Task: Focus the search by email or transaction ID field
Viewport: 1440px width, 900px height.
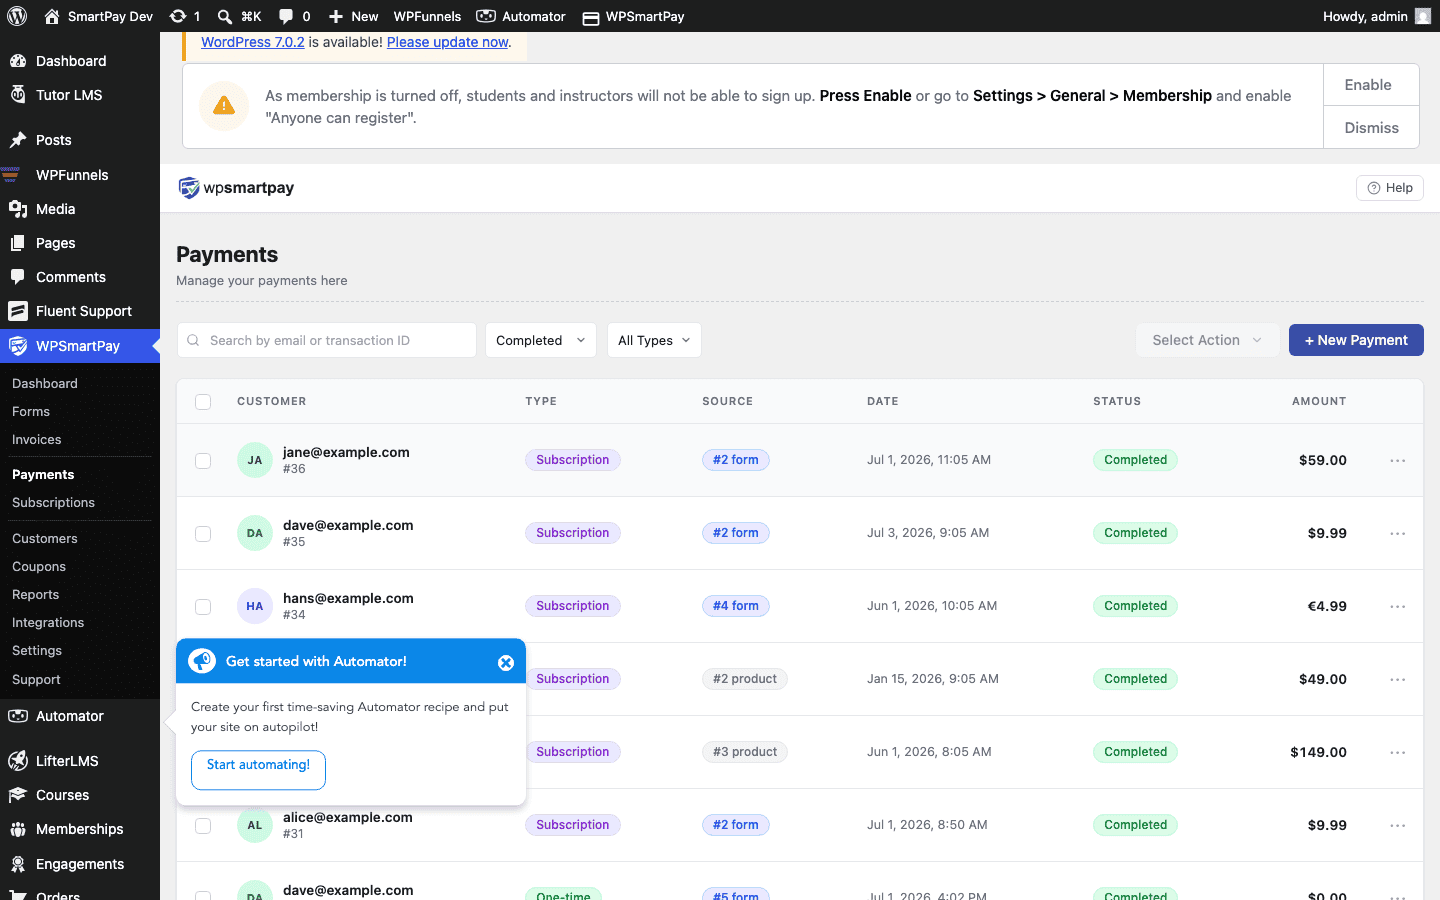Action: pyautogui.click(x=327, y=340)
